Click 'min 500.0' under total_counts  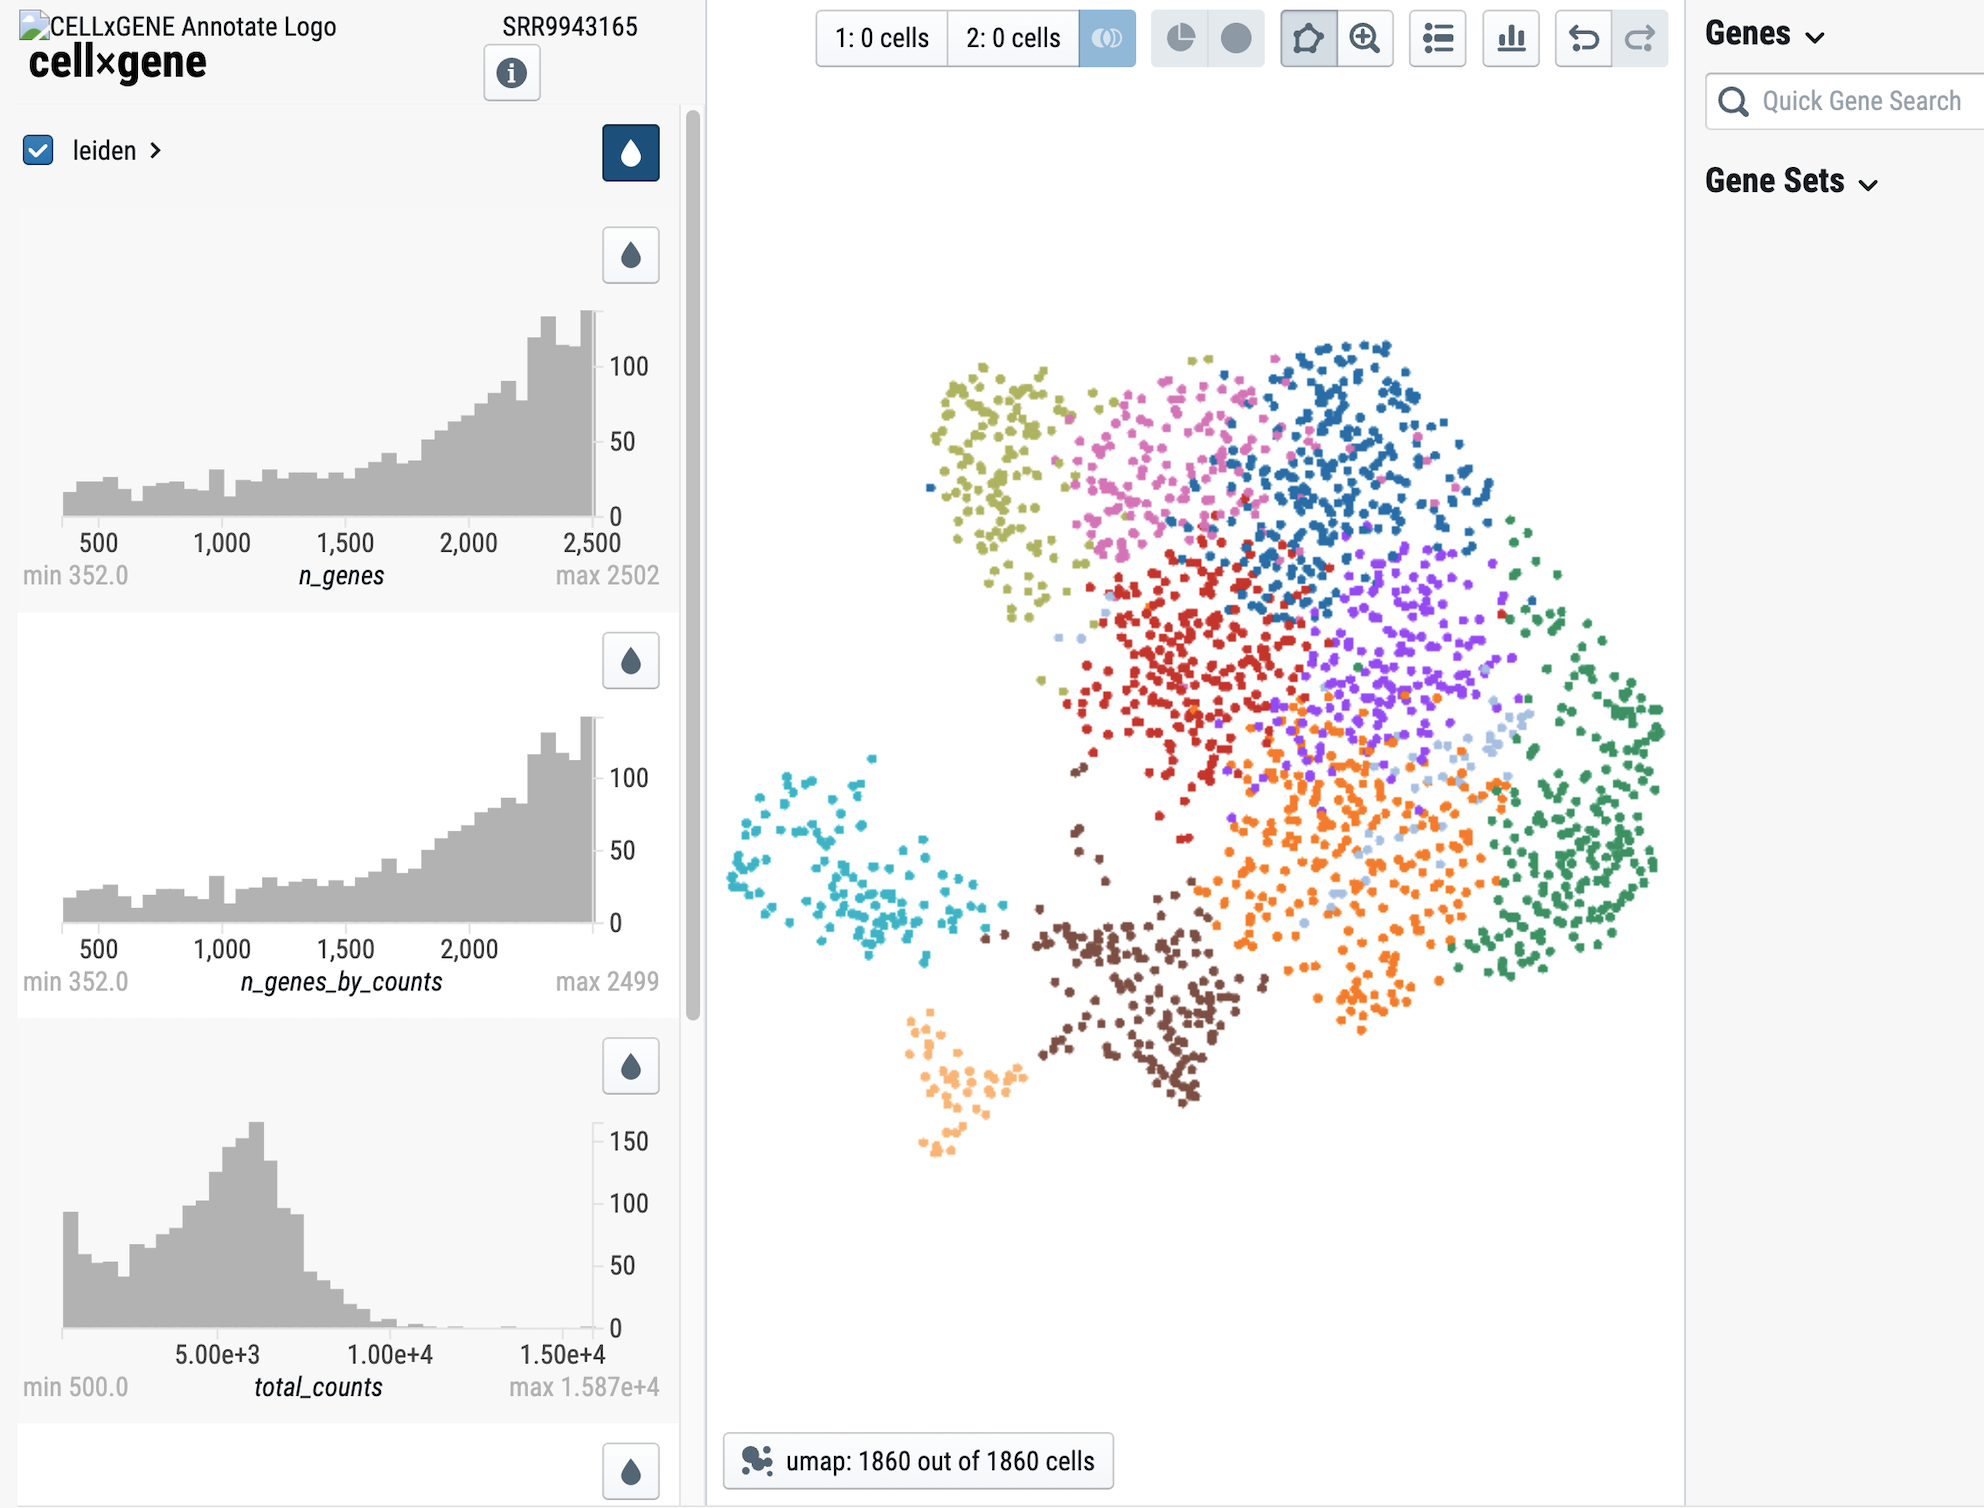(75, 1387)
